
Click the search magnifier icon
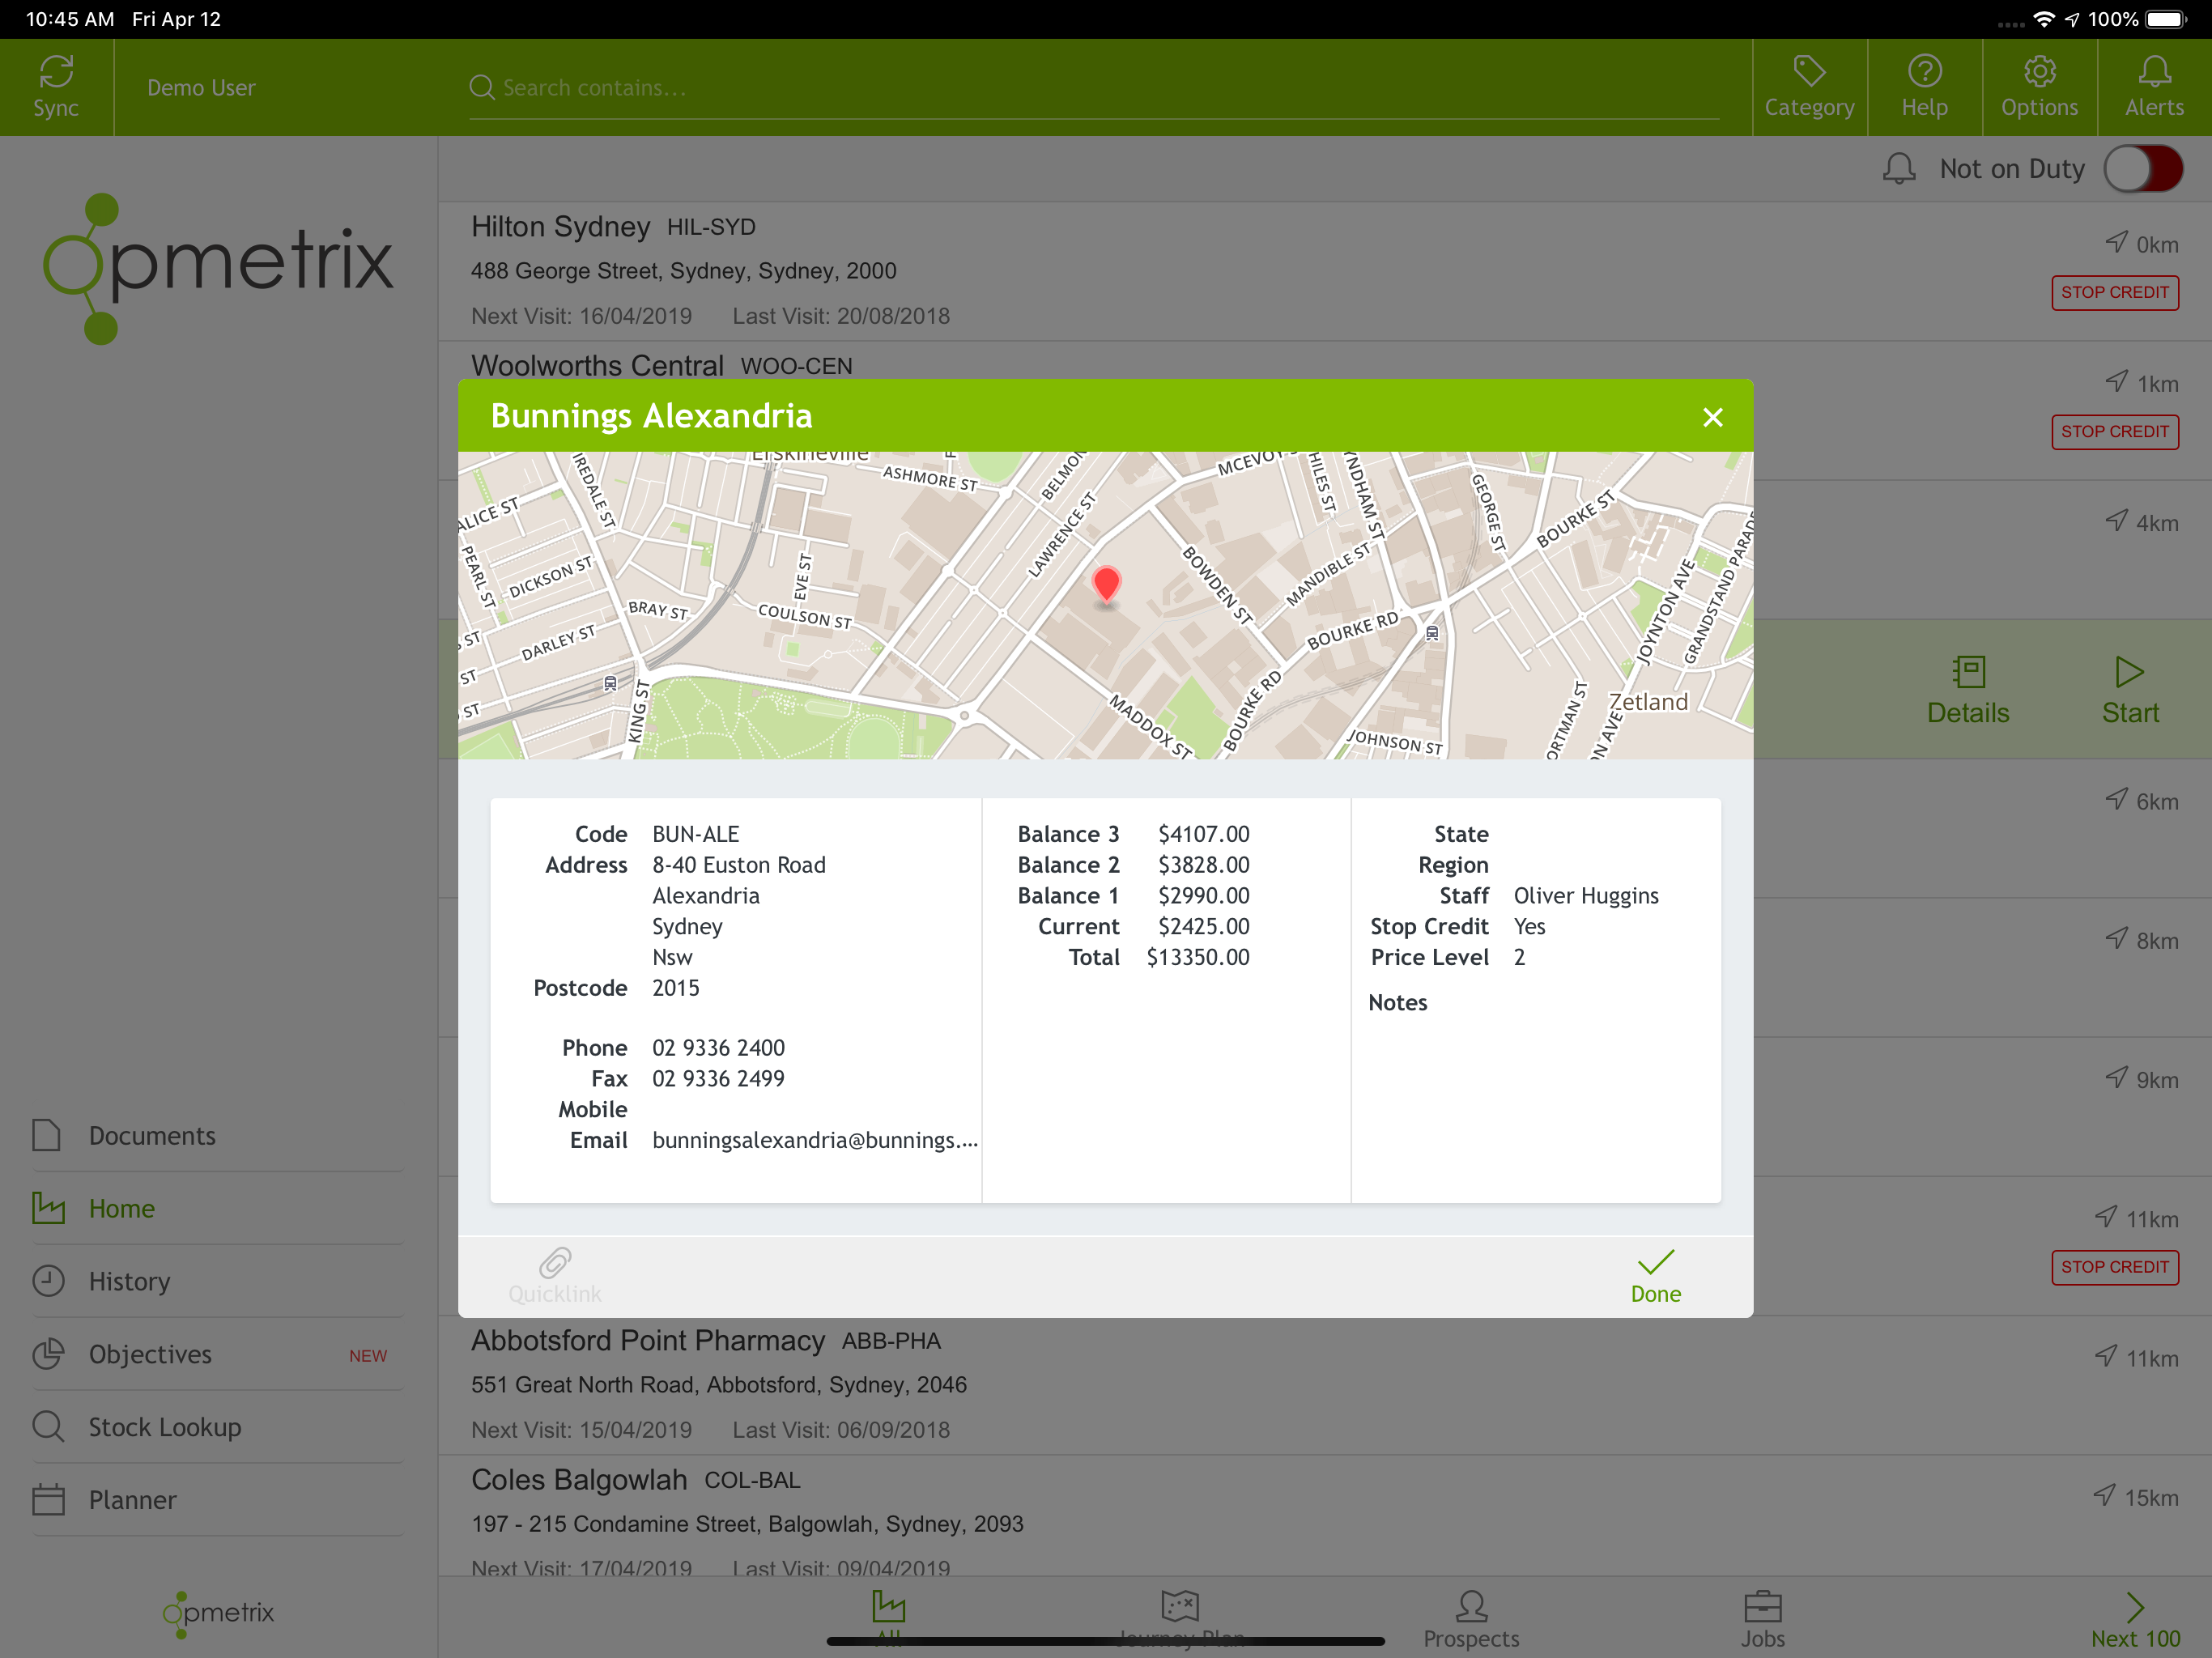tap(482, 88)
